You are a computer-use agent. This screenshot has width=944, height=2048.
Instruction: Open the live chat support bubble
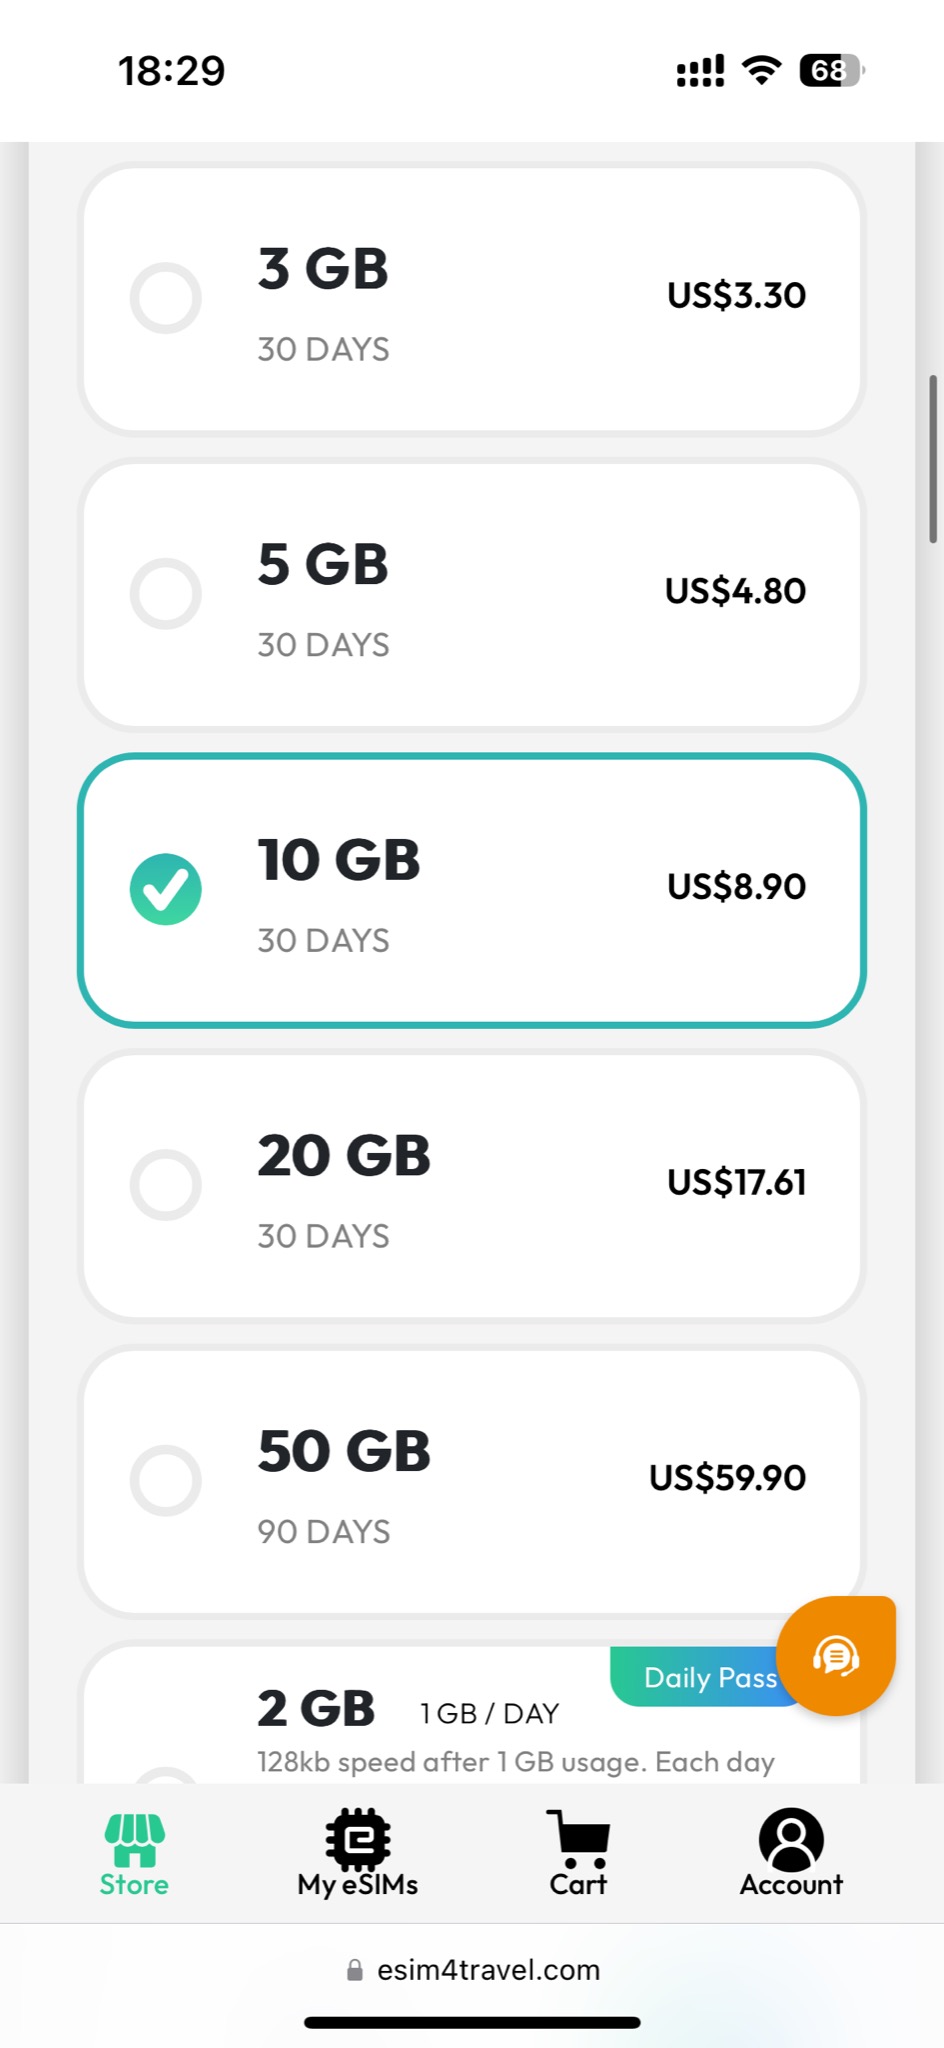pos(835,1656)
